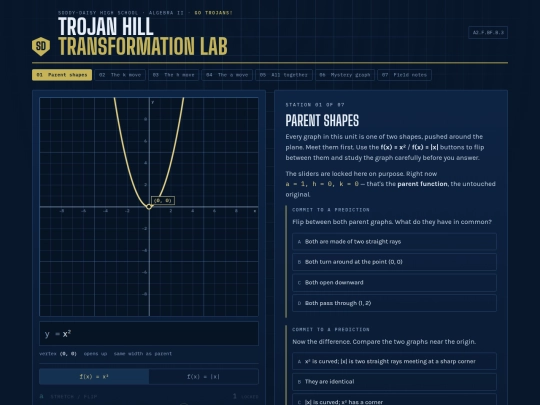540x405 pixels.
Task: Go to the 04 The a move tab
Action: 227,75
